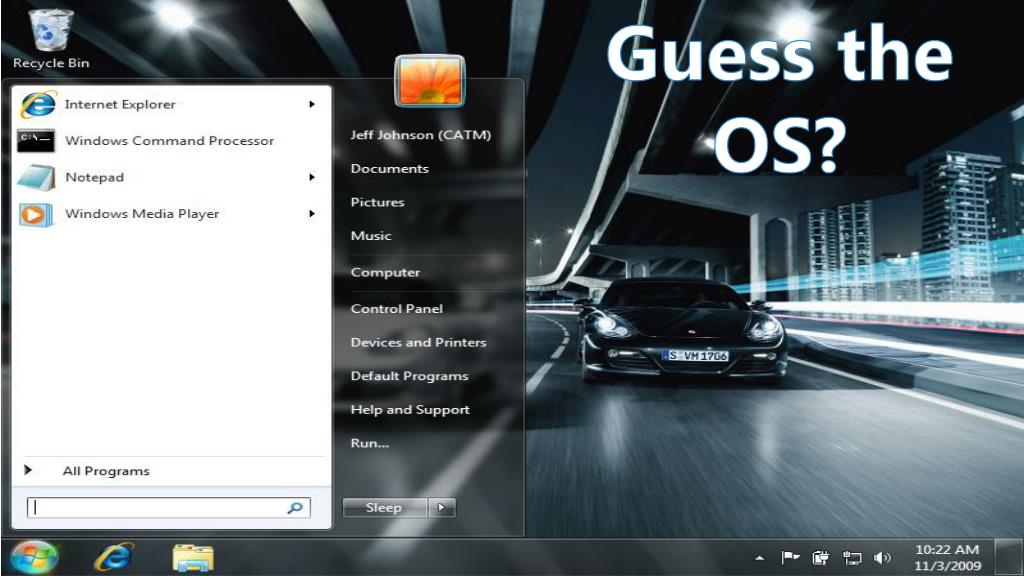Open Windows Explorer from the taskbar
The image size is (1024, 576).
click(x=193, y=558)
